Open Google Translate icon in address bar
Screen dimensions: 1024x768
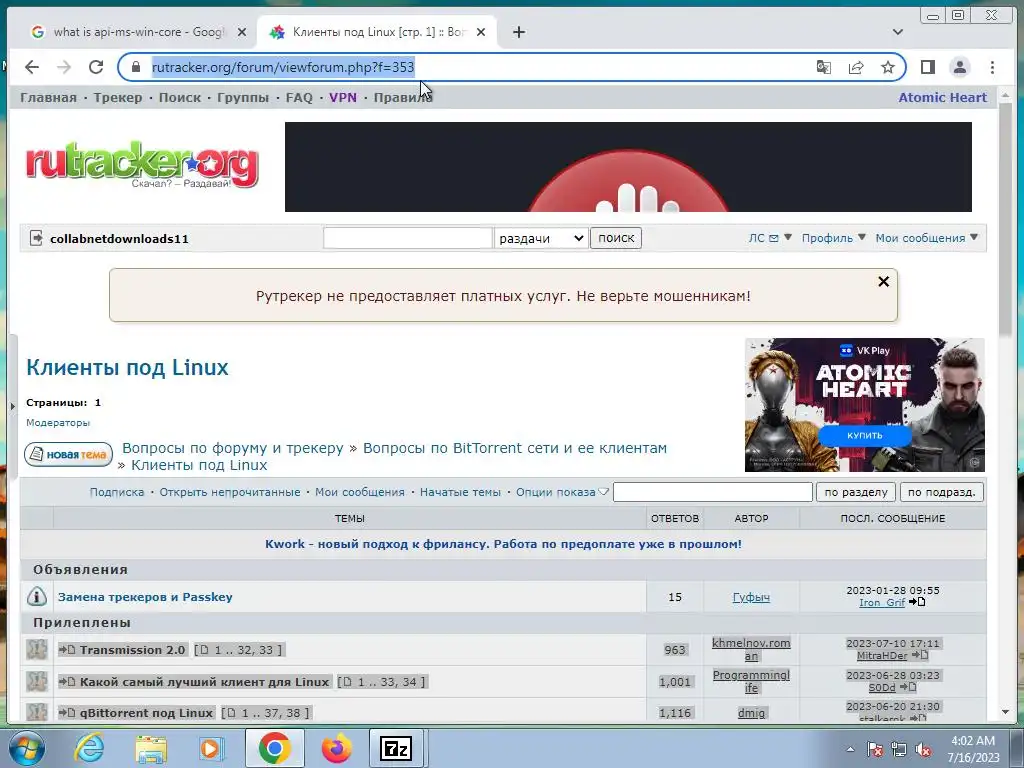coord(824,67)
